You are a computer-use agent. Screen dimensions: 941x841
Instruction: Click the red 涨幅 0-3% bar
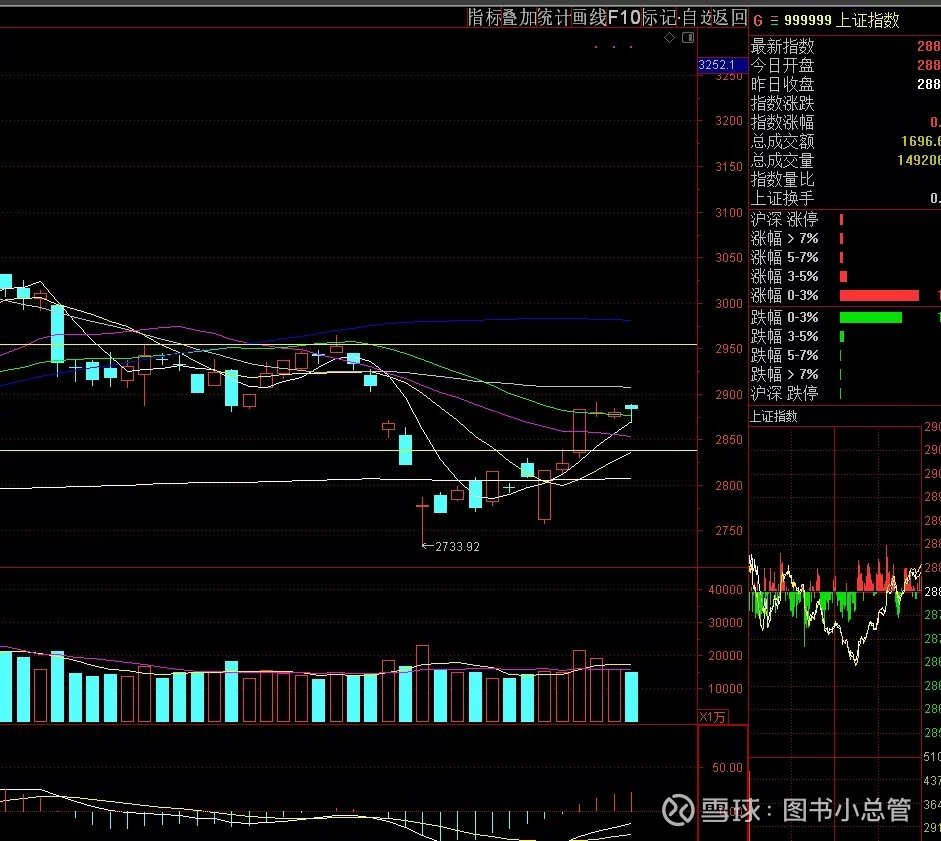click(879, 295)
